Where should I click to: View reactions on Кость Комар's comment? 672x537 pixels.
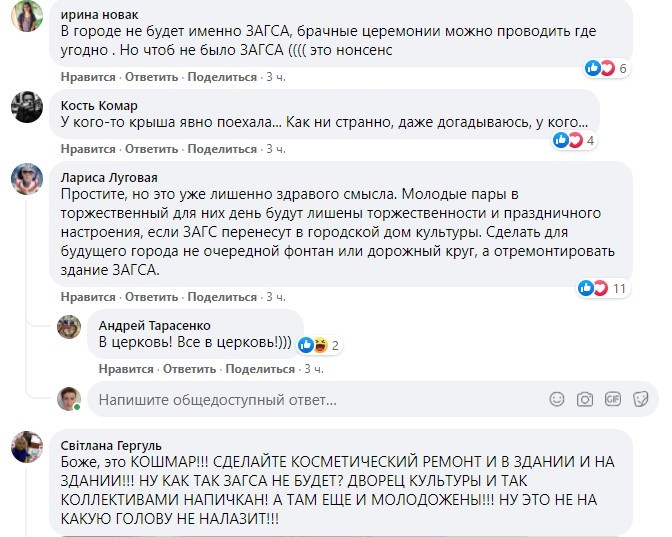575,140
